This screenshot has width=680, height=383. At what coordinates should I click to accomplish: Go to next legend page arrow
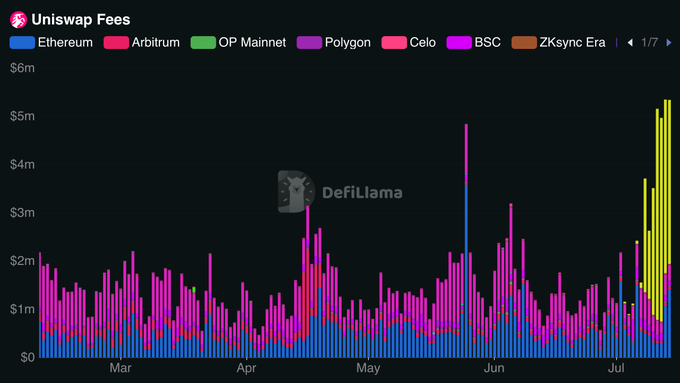pos(669,43)
